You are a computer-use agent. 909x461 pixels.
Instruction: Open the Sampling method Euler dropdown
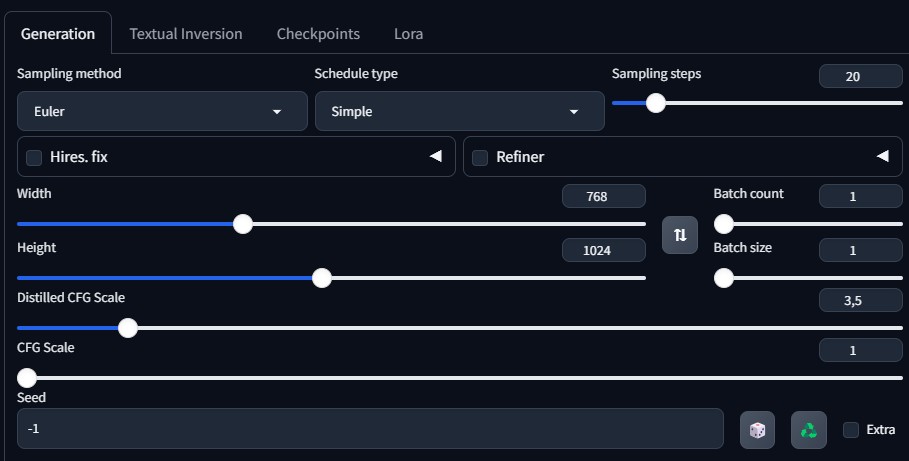coord(162,111)
